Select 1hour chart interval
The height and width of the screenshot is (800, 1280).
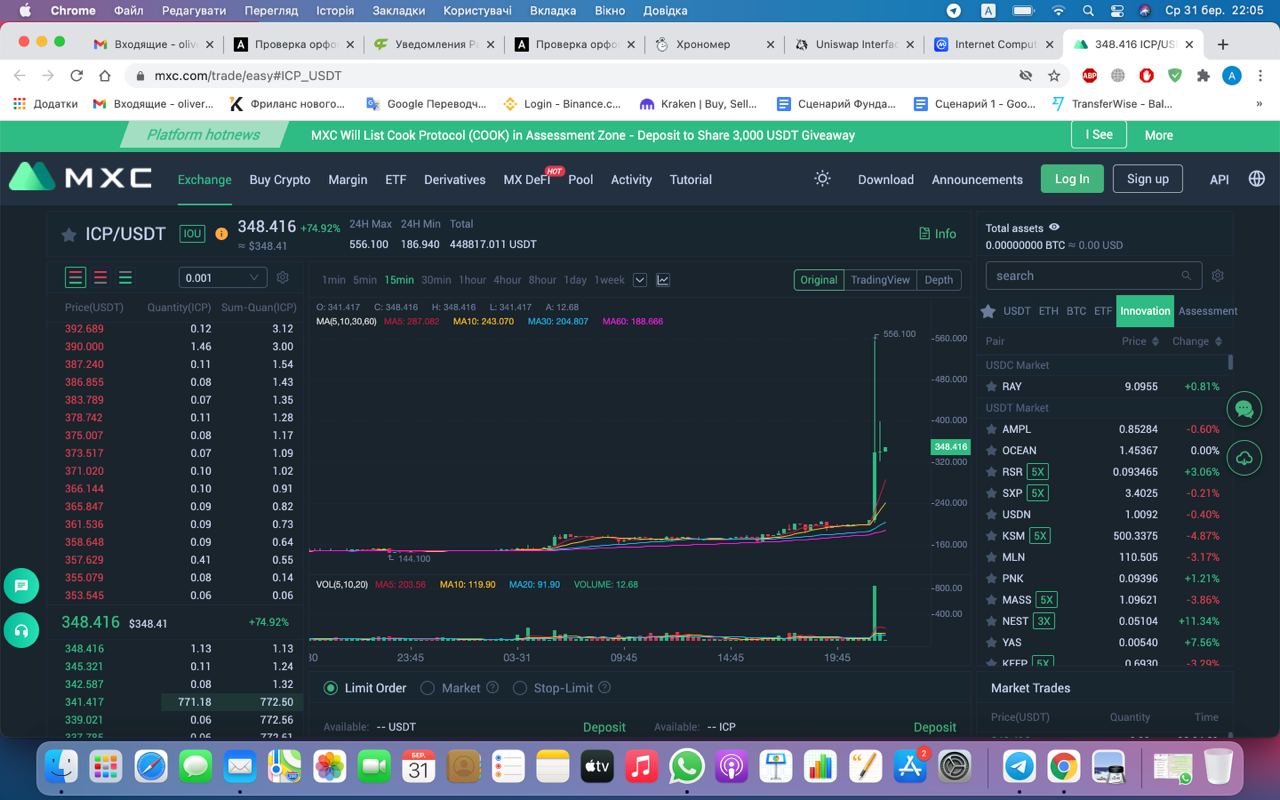(x=472, y=280)
